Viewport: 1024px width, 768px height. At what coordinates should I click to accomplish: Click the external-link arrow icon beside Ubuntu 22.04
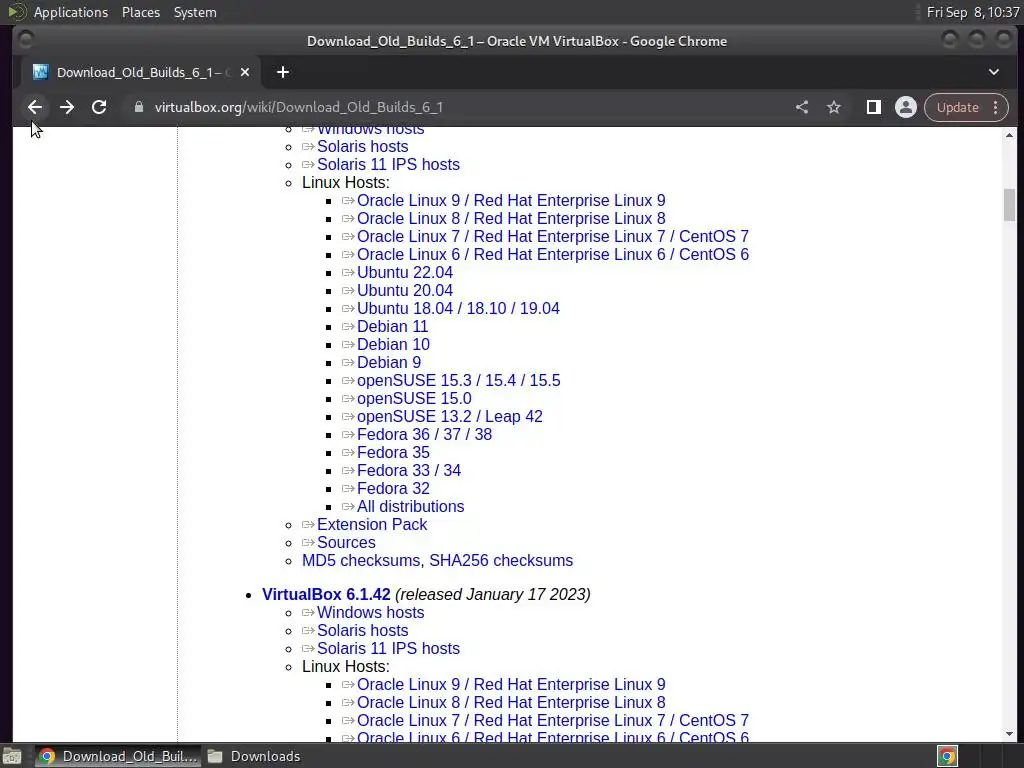coord(348,272)
